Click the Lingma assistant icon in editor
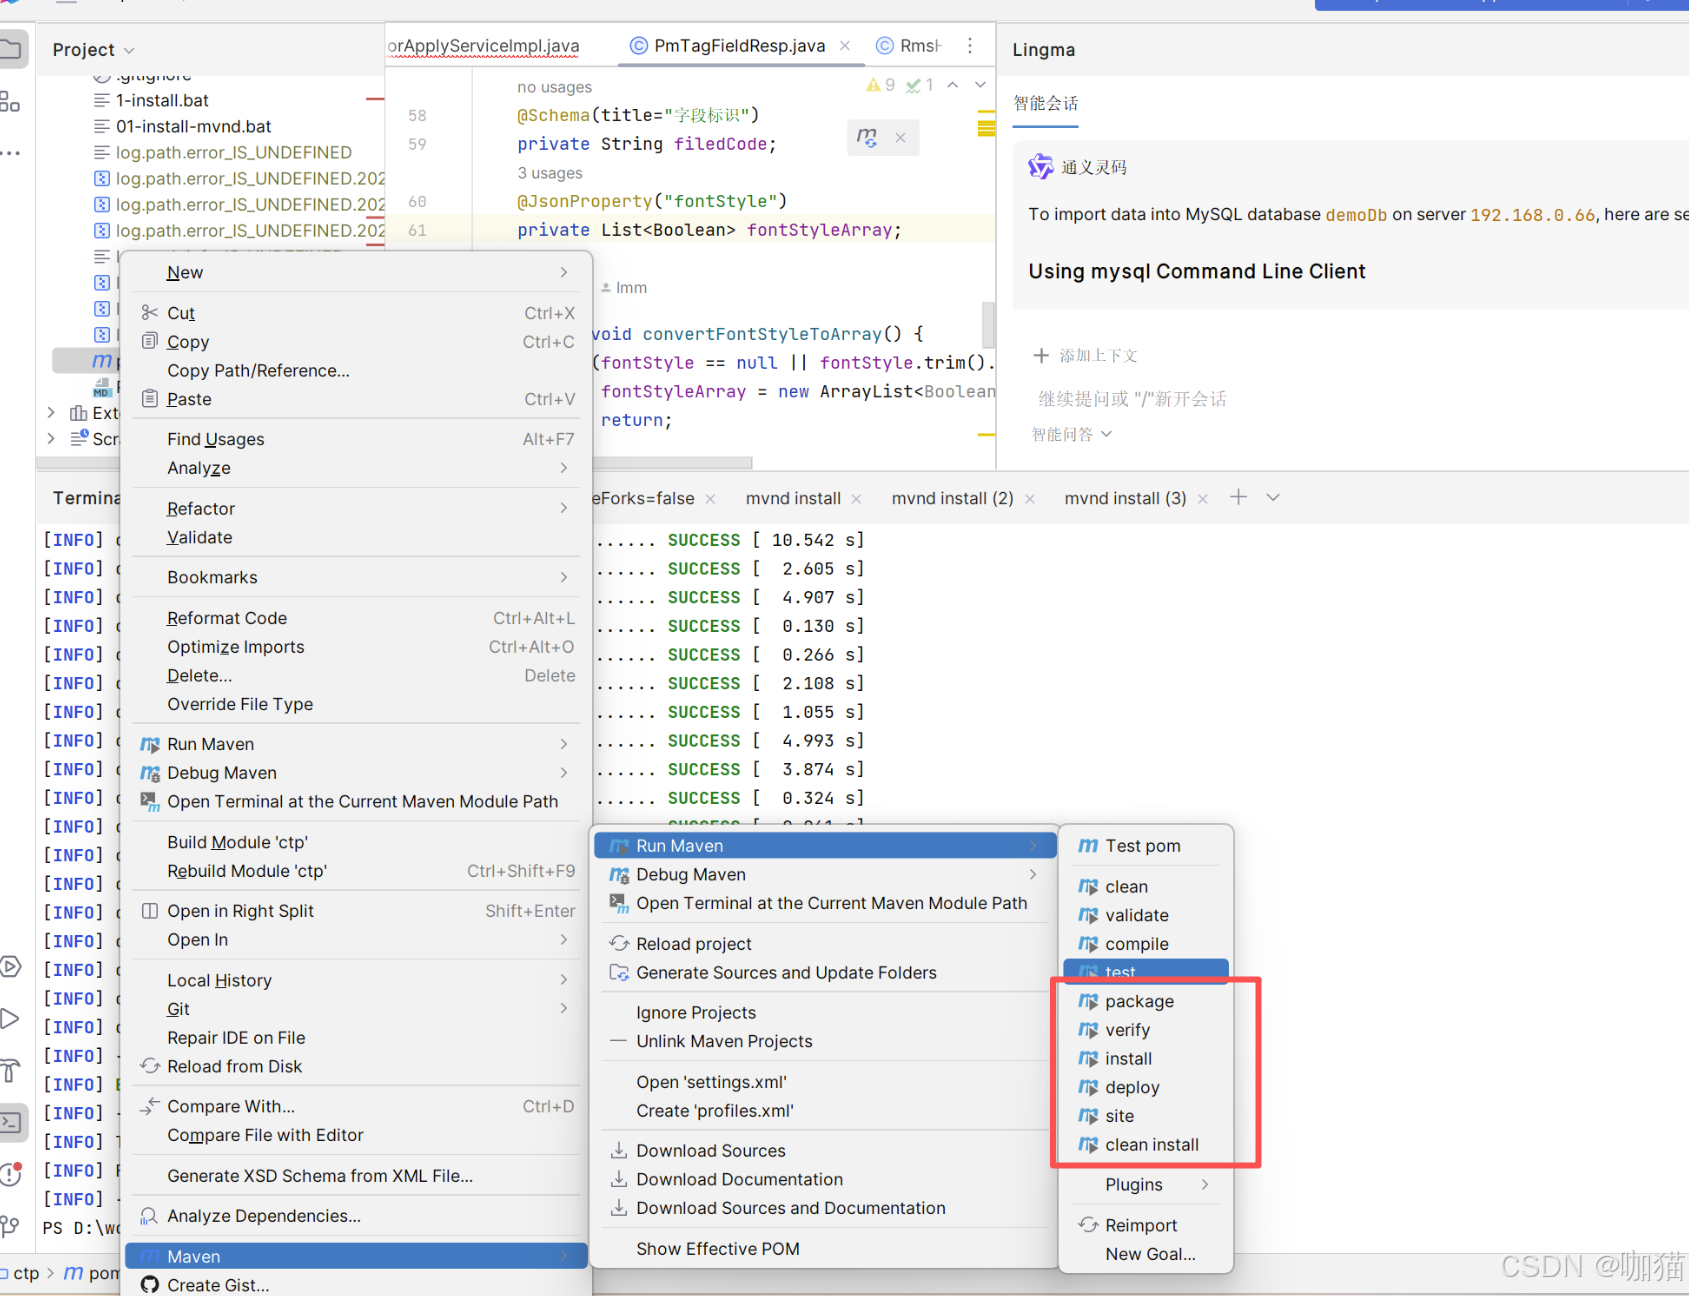The width and height of the screenshot is (1689, 1296). pos(867,137)
